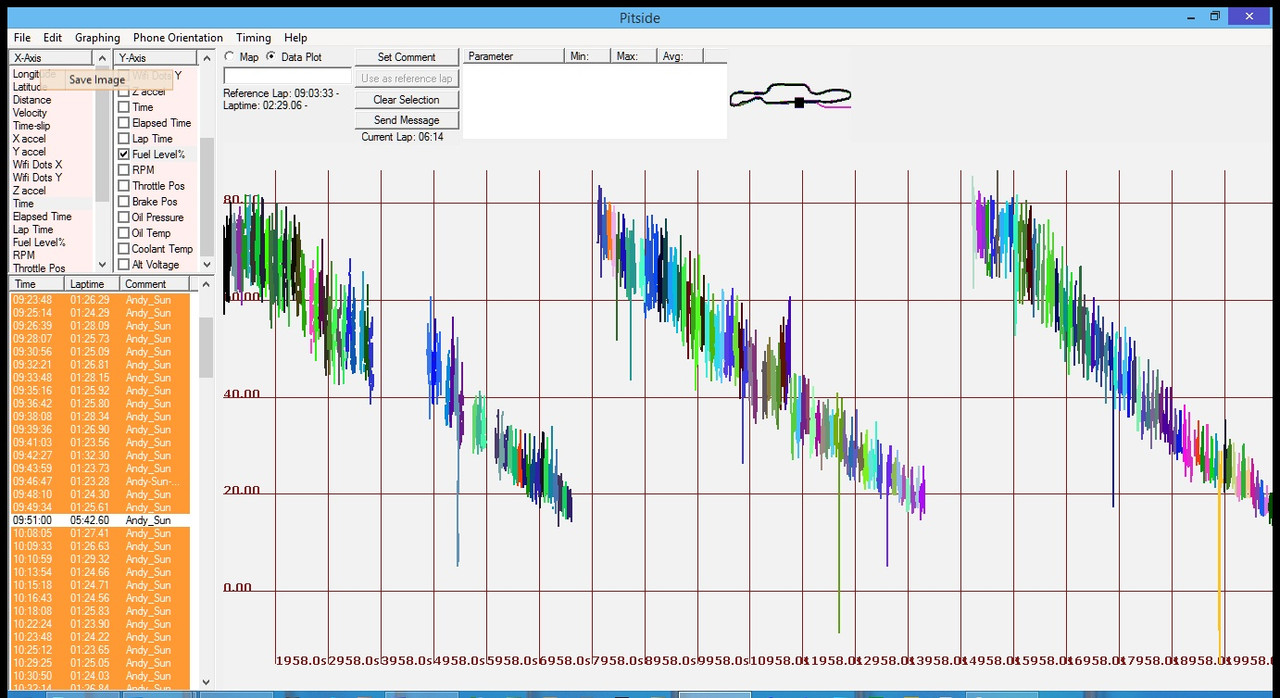The width and height of the screenshot is (1280, 698).
Task: Check the Brake Pos checkbox
Action: [124, 202]
